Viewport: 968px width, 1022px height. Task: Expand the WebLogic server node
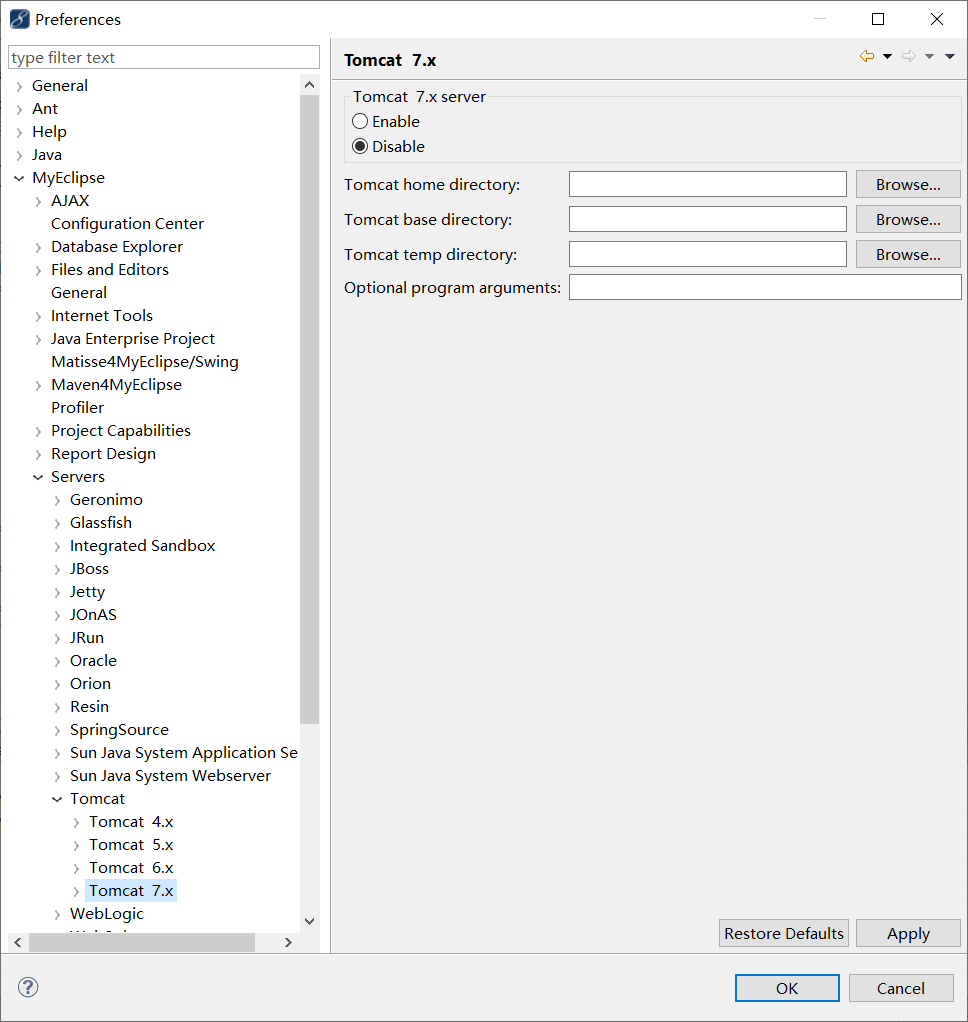coord(57,914)
